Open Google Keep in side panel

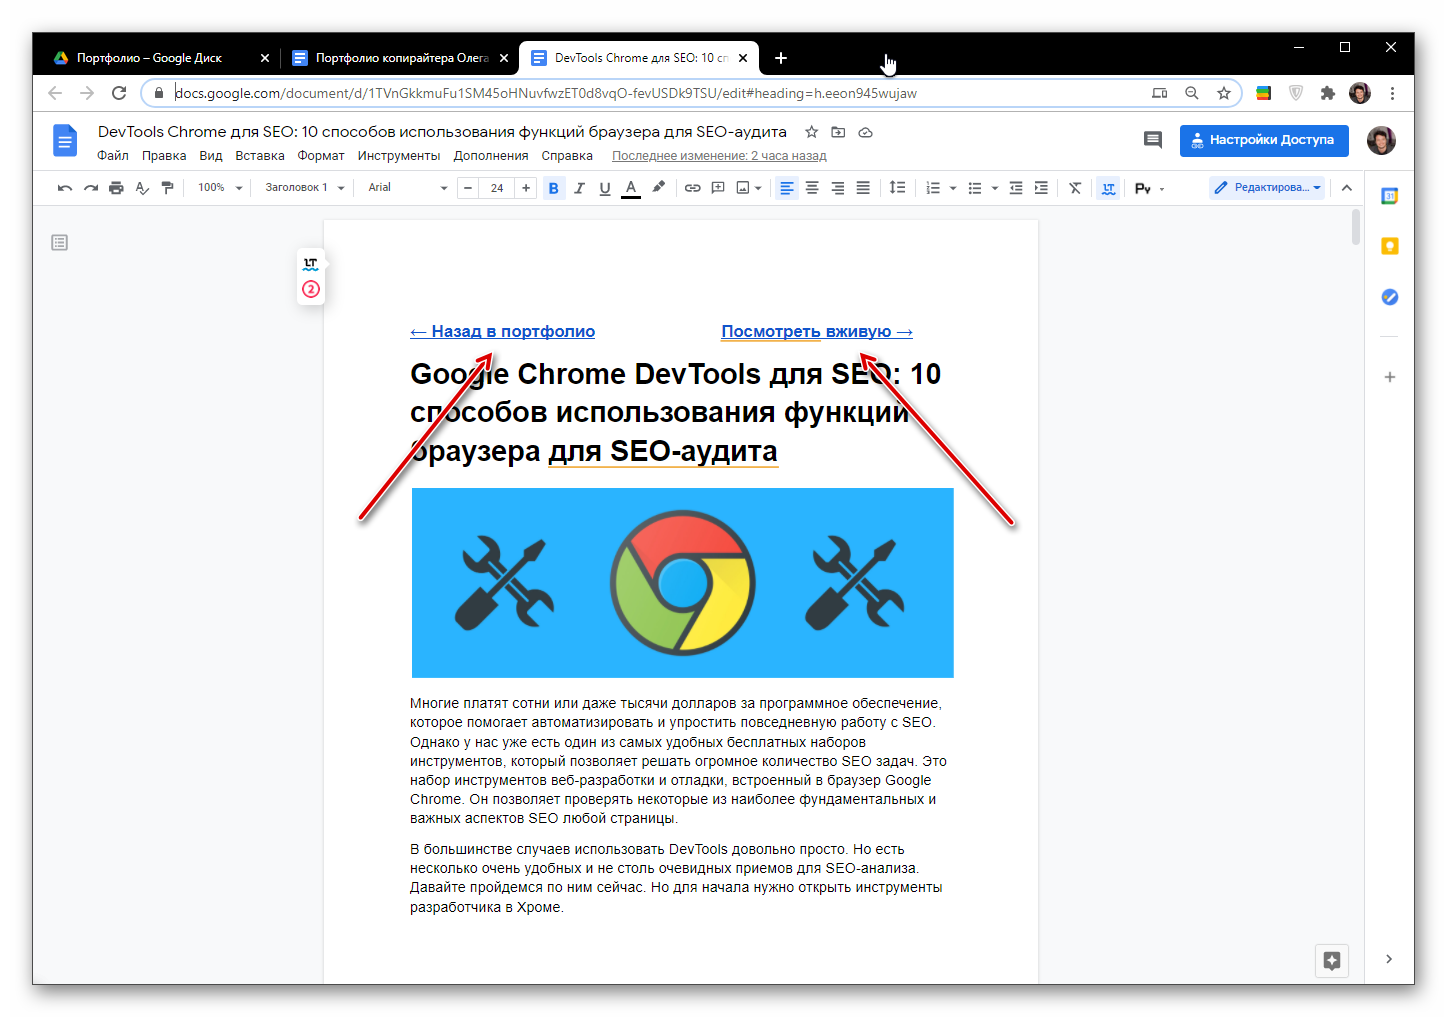(1389, 246)
